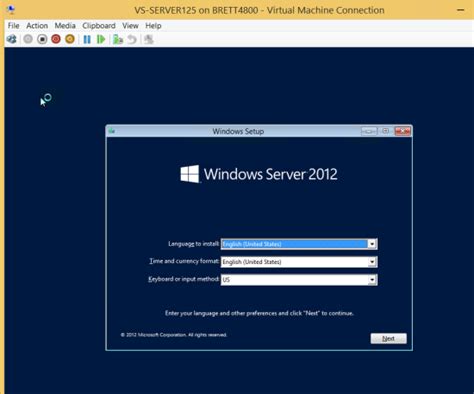
Task: Open the Action menu
Action: coord(37,26)
